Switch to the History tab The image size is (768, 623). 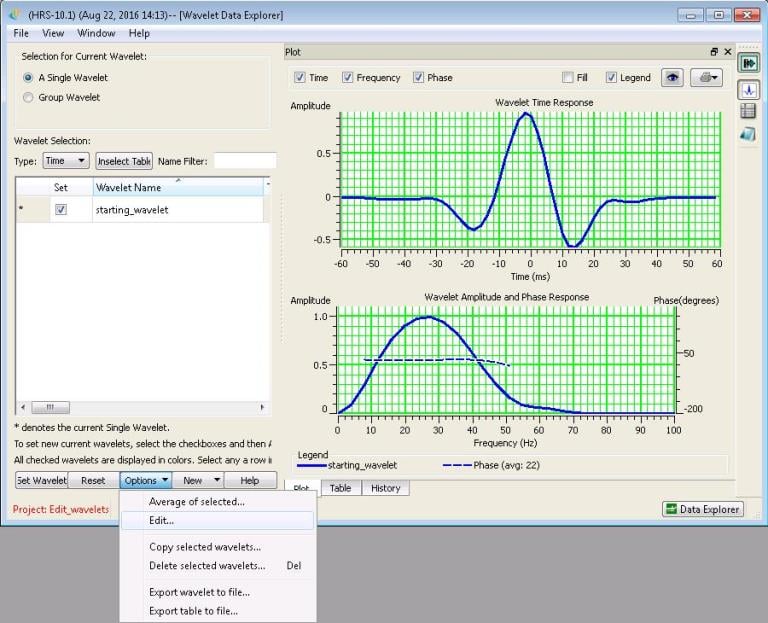click(x=385, y=488)
